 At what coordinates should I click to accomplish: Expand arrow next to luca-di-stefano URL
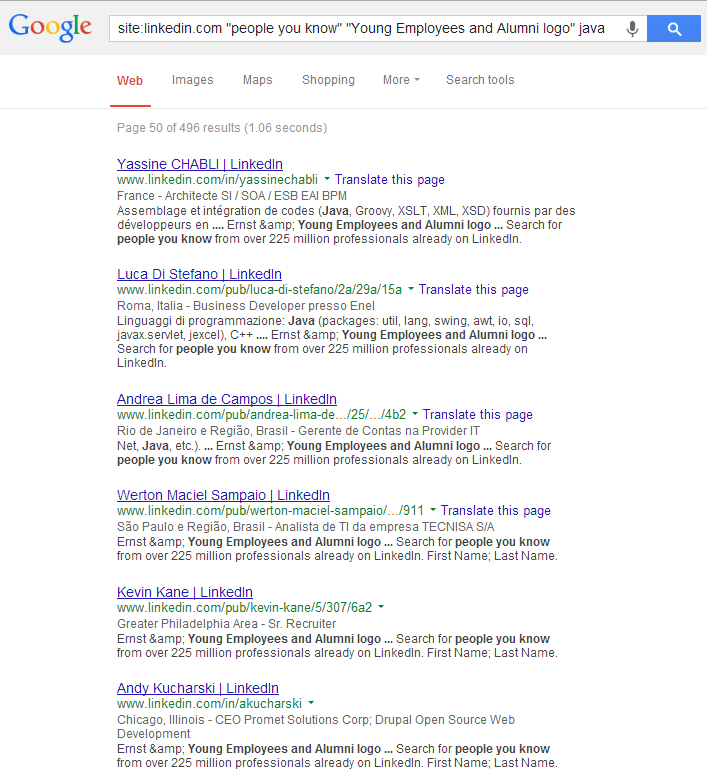[411, 288]
